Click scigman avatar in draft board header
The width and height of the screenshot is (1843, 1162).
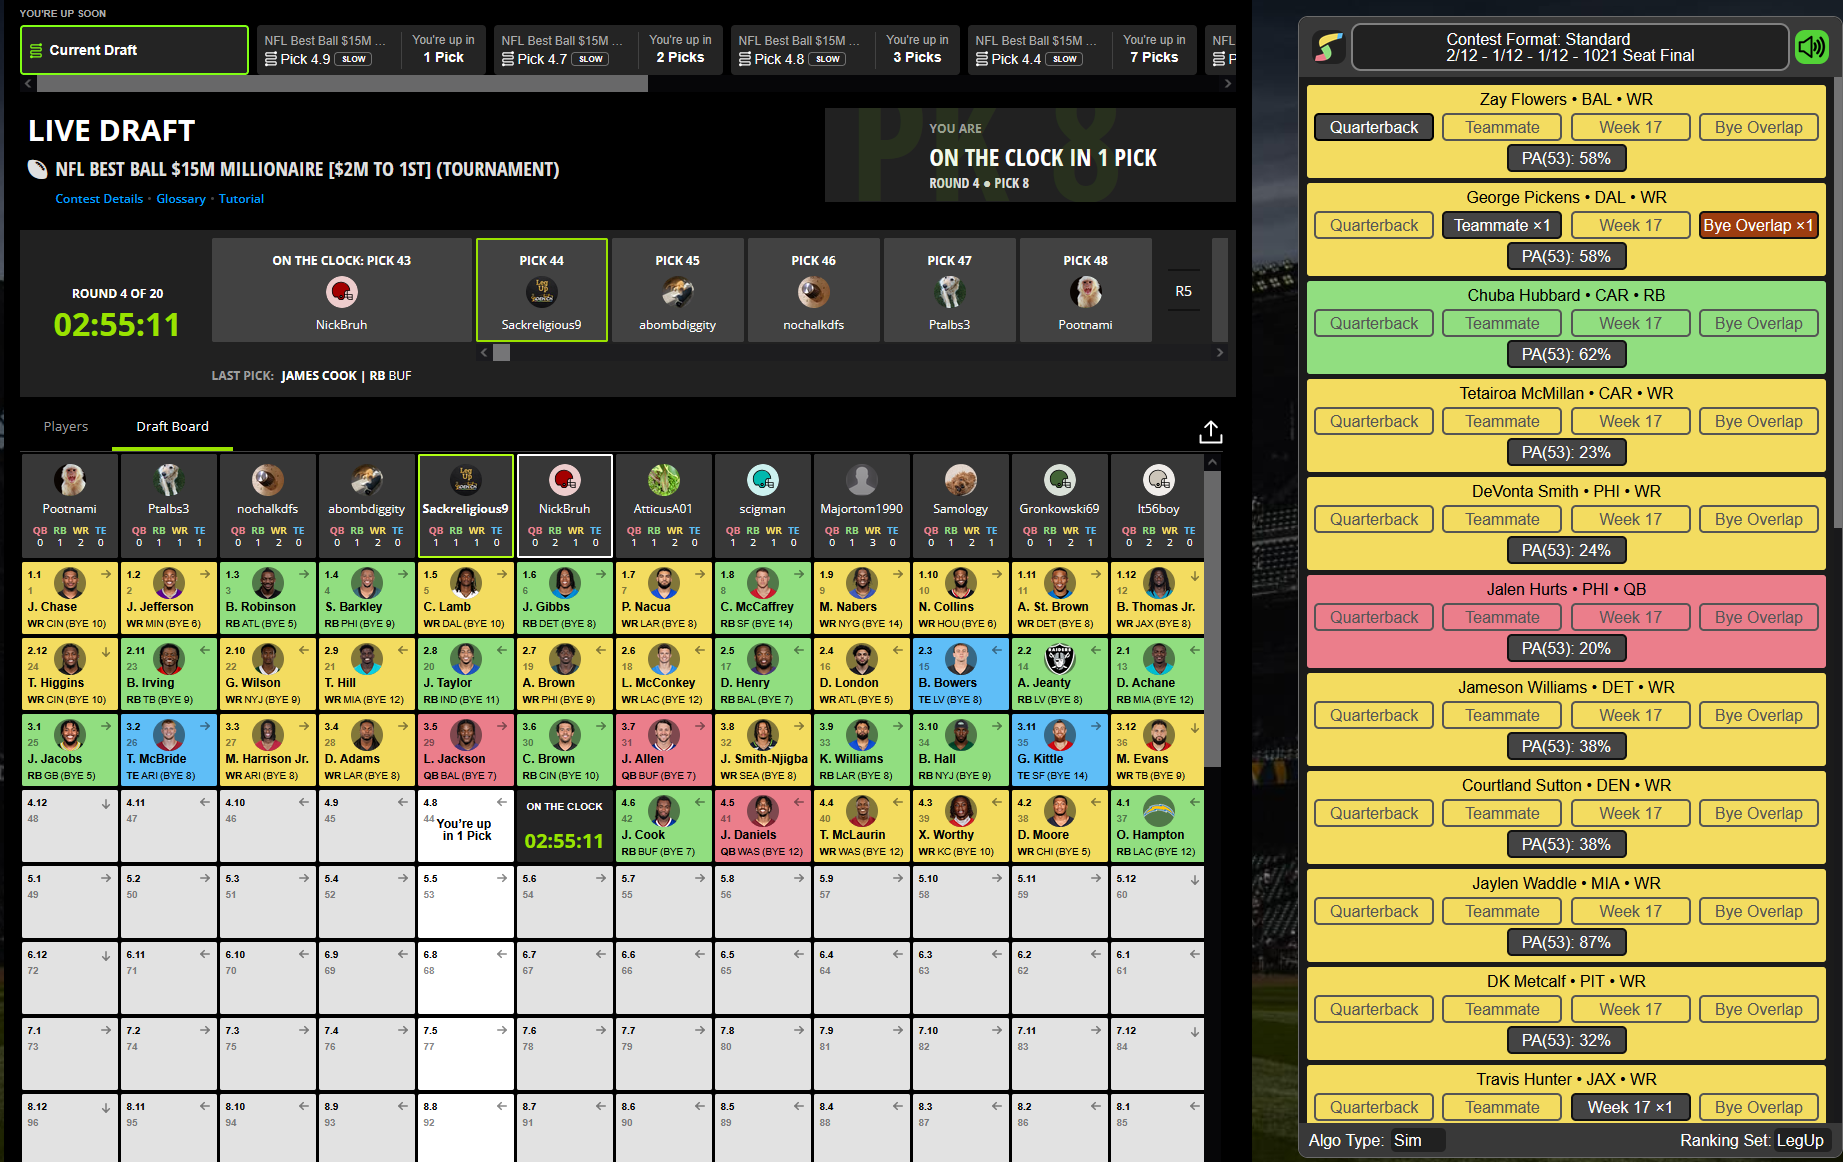click(x=762, y=481)
